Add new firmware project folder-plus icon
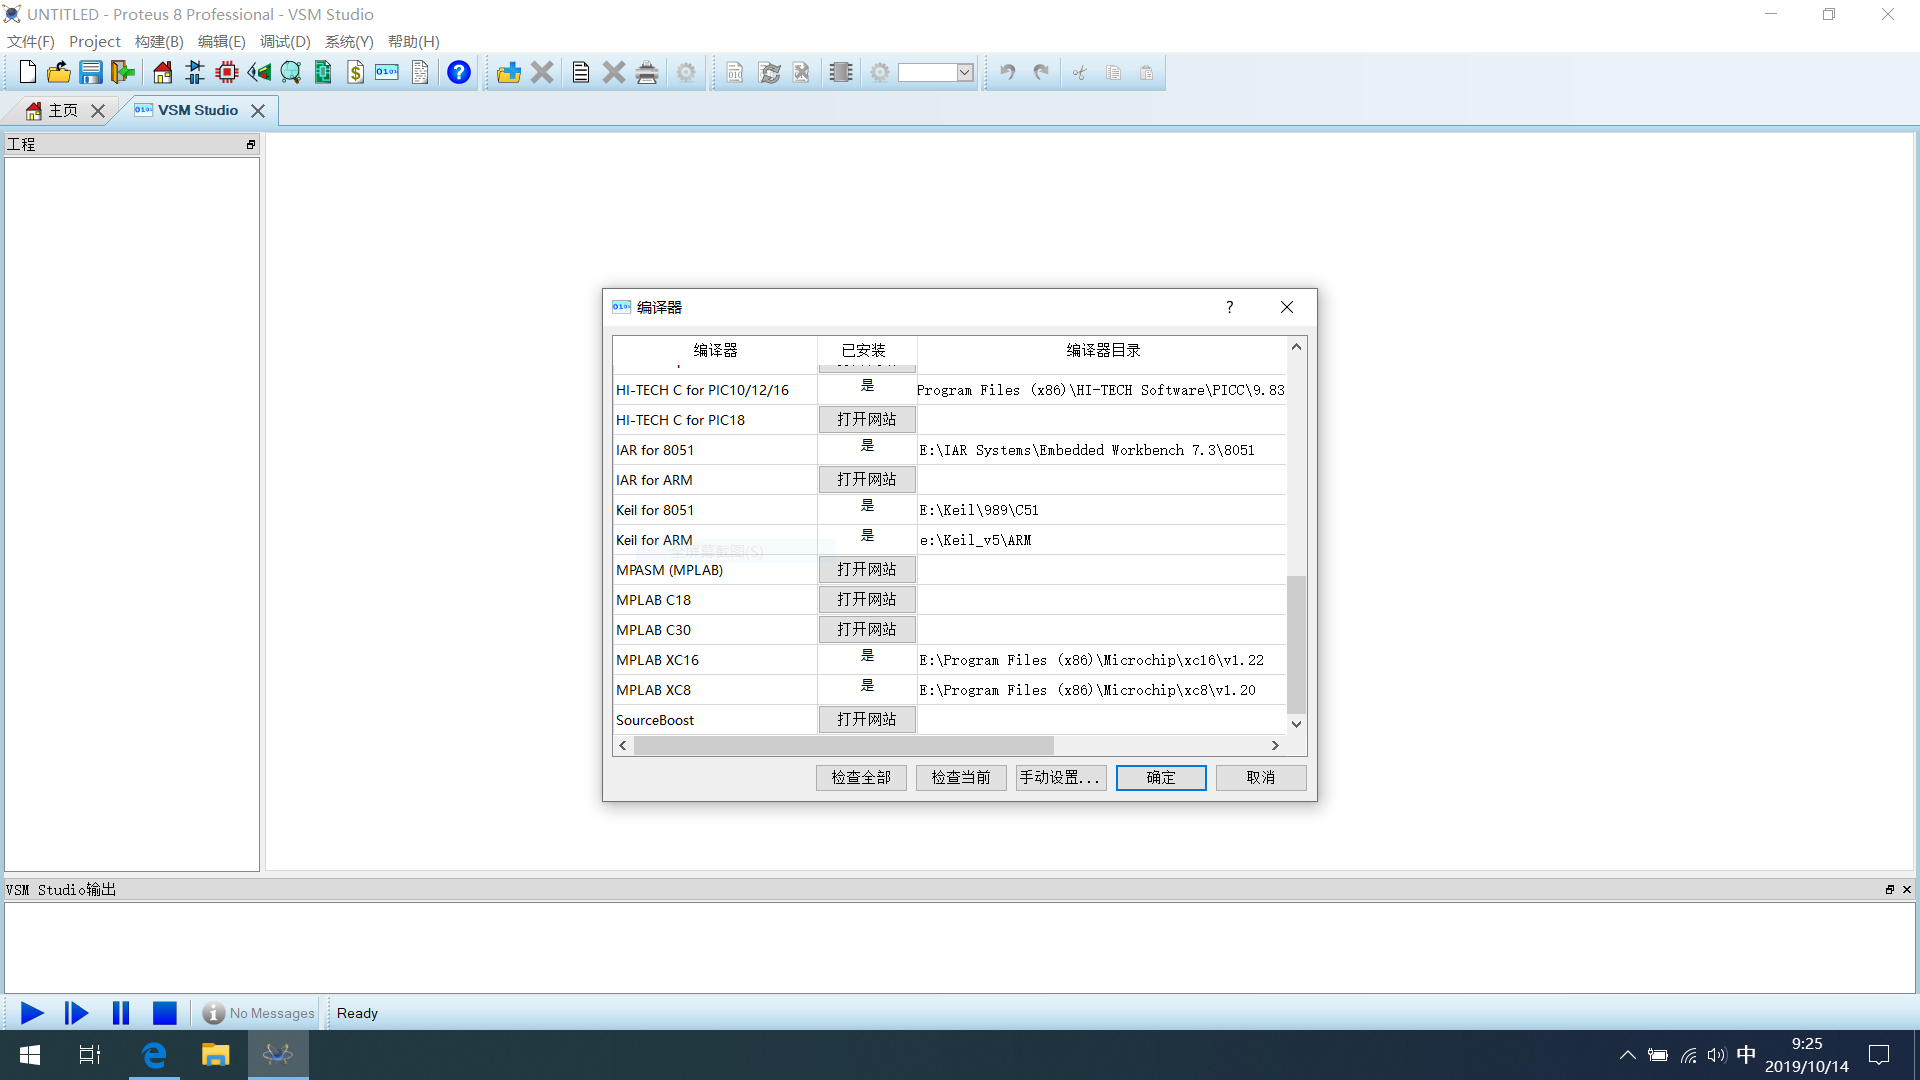Viewport: 1920px width, 1080px height. [509, 72]
